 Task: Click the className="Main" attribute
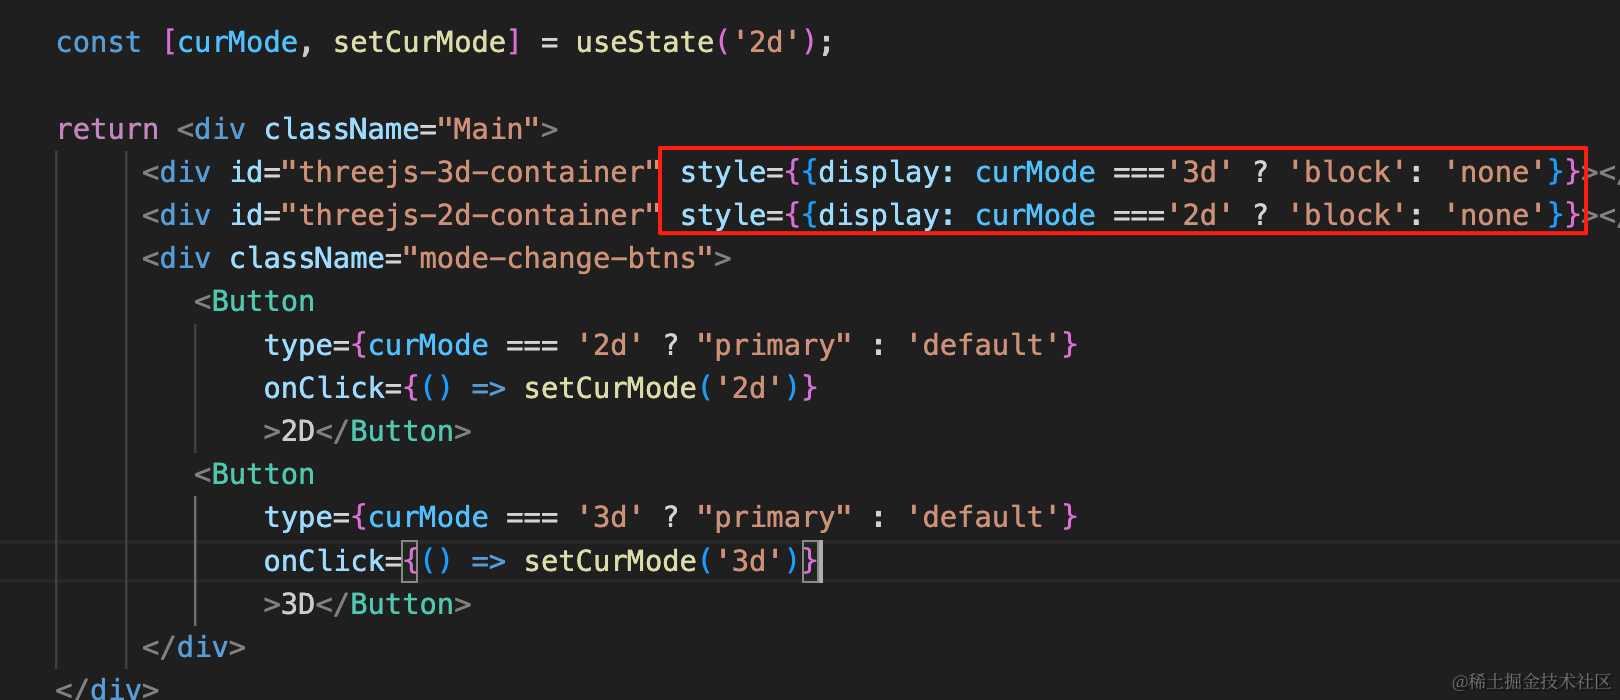(401, 129)
